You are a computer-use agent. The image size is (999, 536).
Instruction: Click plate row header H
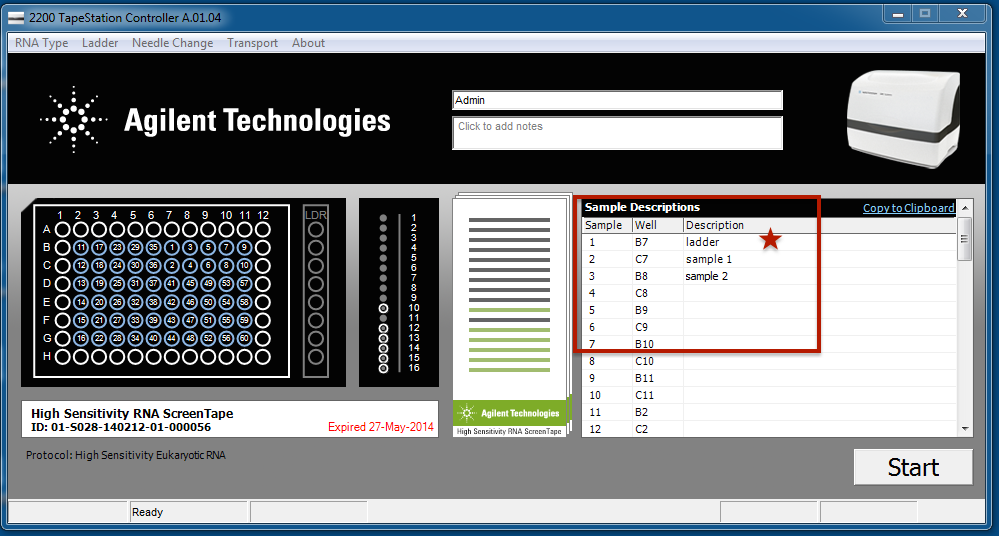coord(47,356)
